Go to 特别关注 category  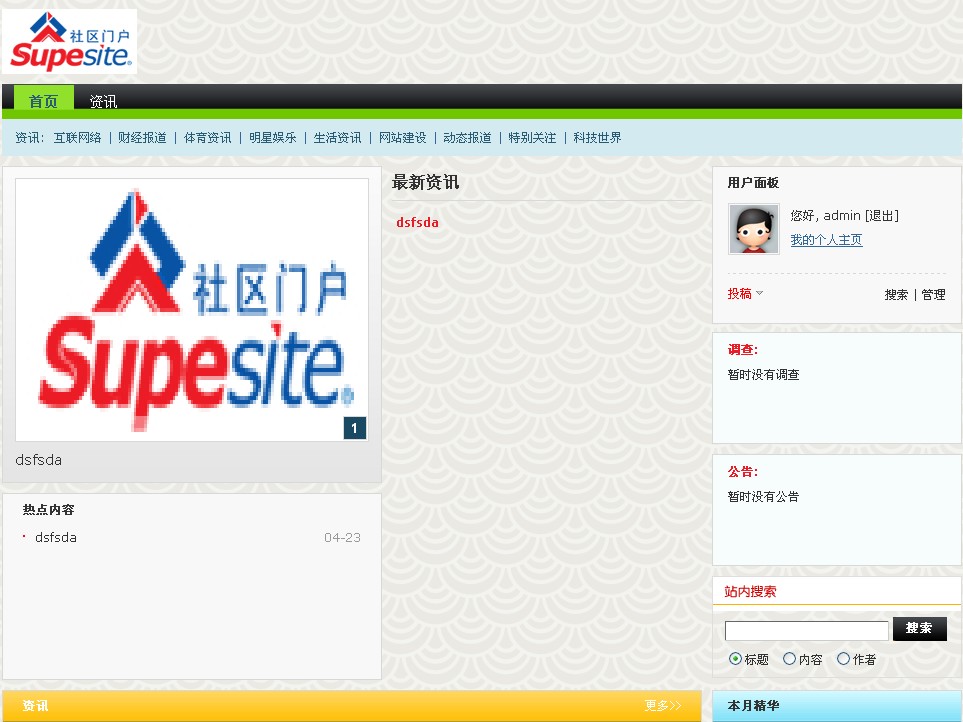[532, 138]
